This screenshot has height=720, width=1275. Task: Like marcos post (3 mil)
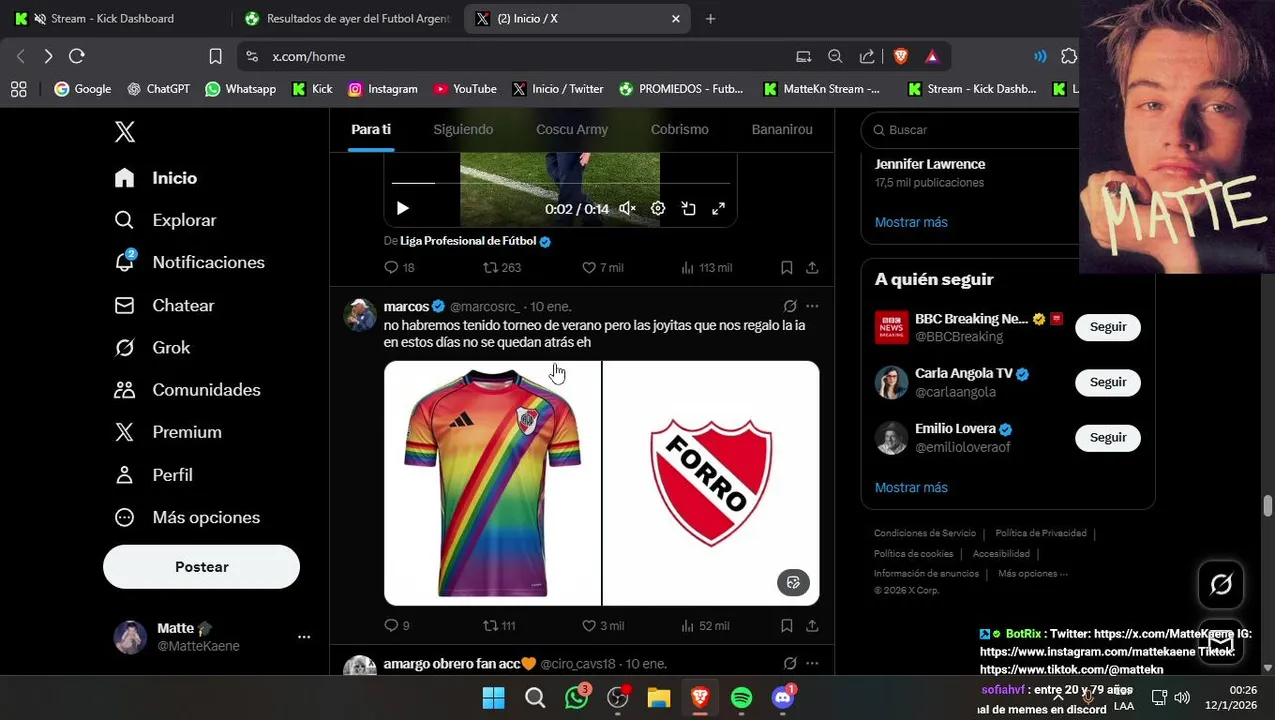pos(603,626)
